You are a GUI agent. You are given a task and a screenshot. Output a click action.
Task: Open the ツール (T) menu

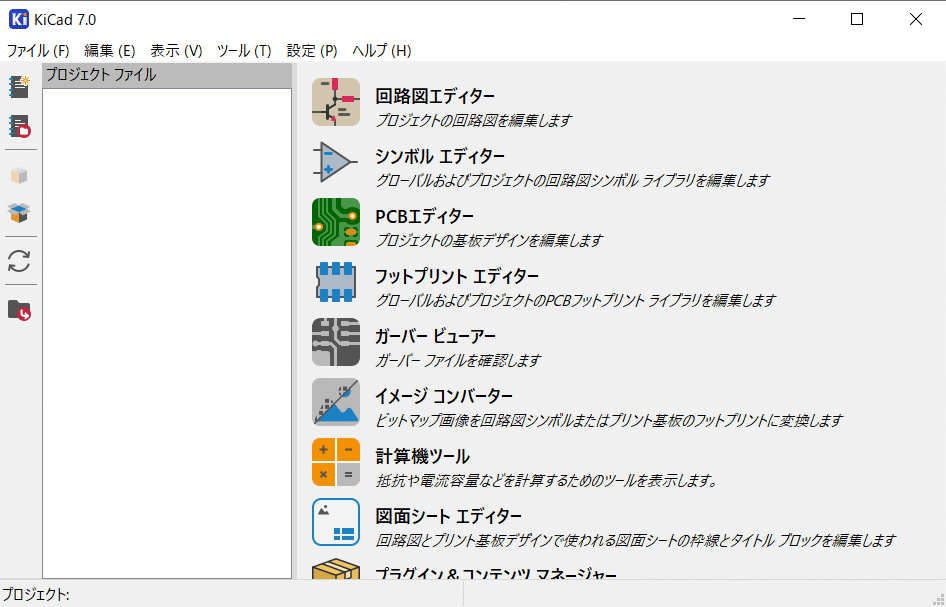(x=244, y=51)
